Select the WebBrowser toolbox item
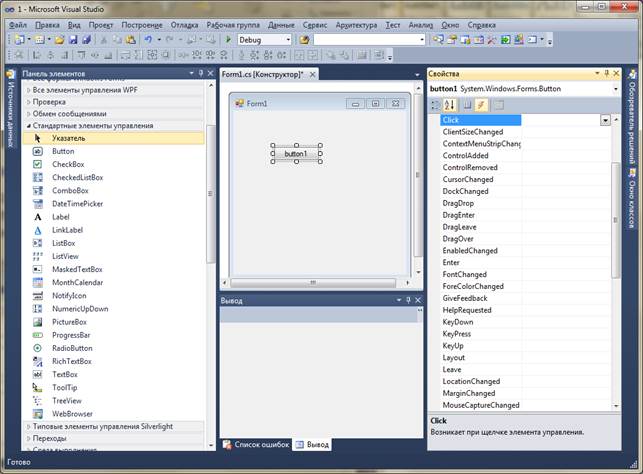This screenshot has height=474, width=643. pos(71,413)
